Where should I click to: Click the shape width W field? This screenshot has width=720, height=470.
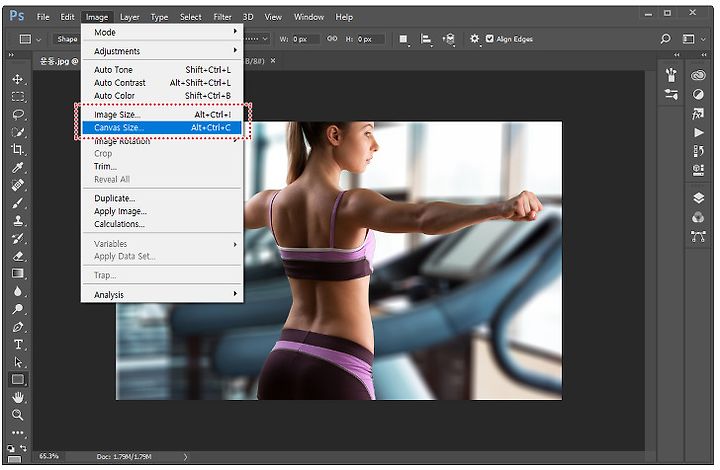pos(305,39)
